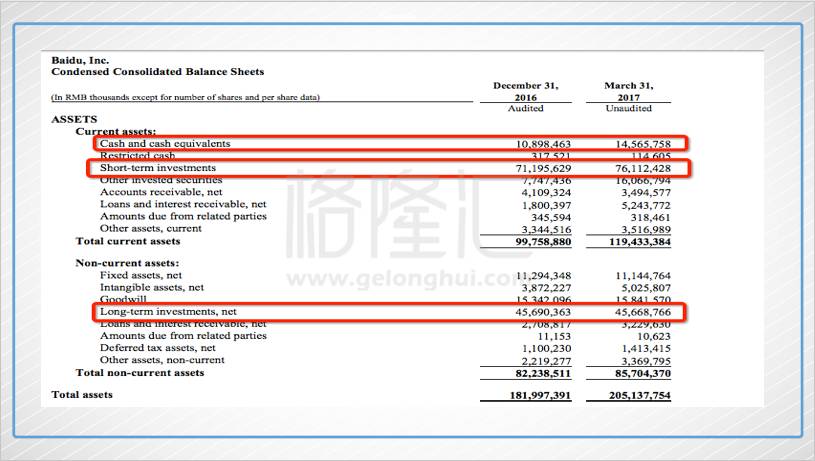
Task: Select value 345,594
Action: click(551, 217)
